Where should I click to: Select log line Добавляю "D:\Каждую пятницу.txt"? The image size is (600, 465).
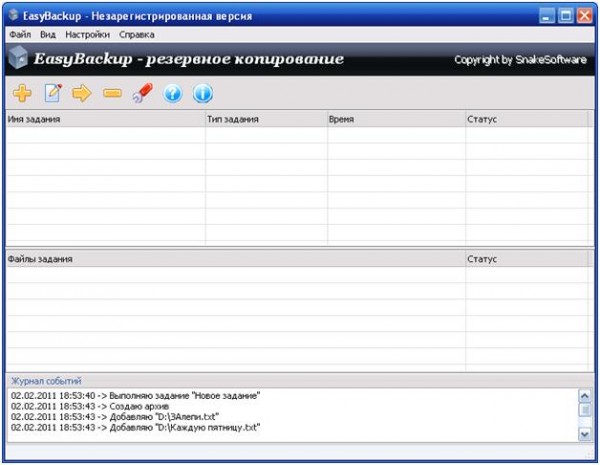click(x=135, y=427)
